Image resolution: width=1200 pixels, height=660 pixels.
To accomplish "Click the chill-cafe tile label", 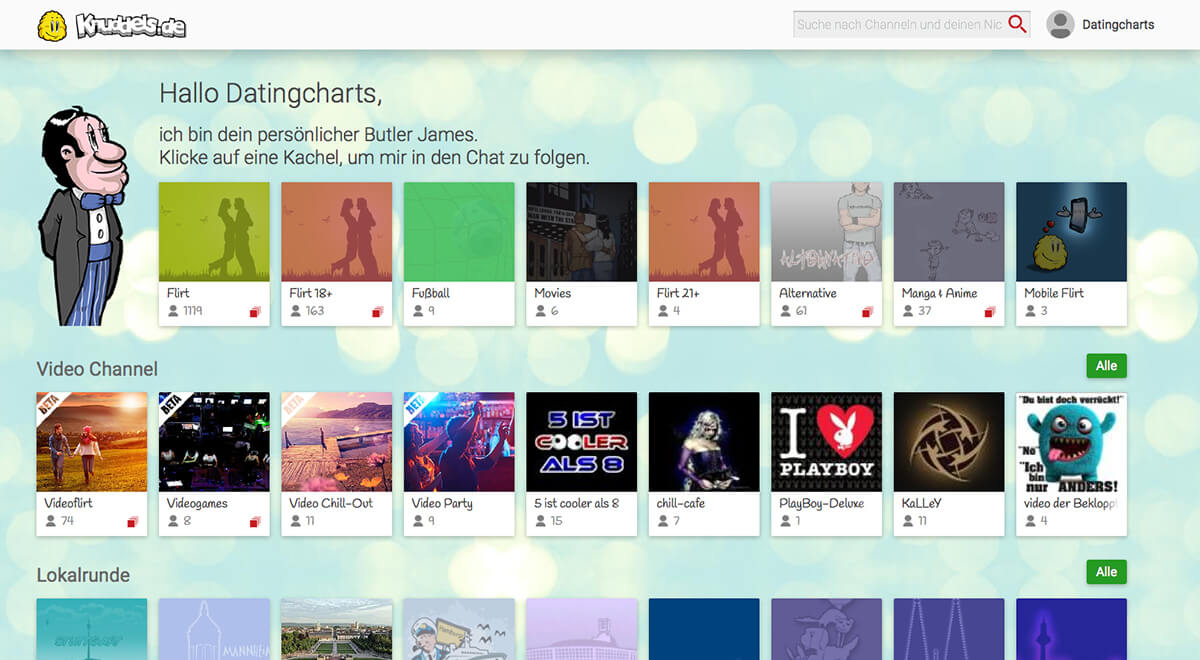I will [681, 503].
